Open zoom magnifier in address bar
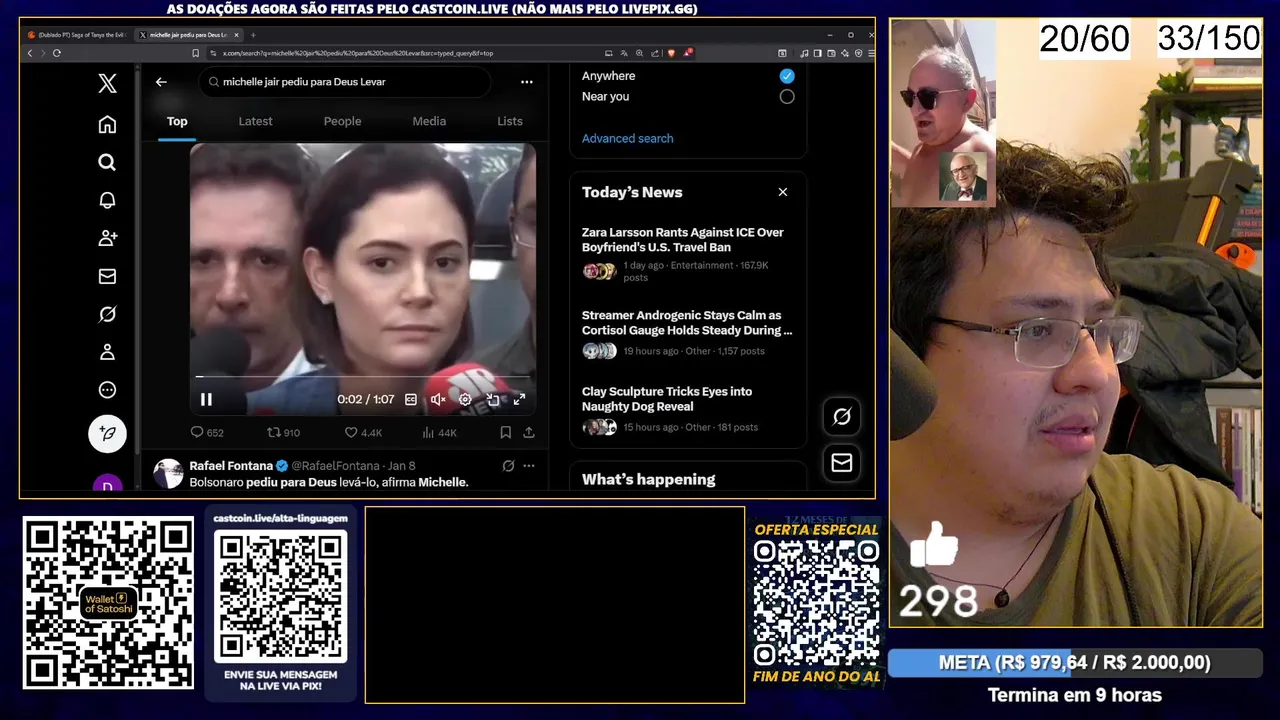 point(639,53)
